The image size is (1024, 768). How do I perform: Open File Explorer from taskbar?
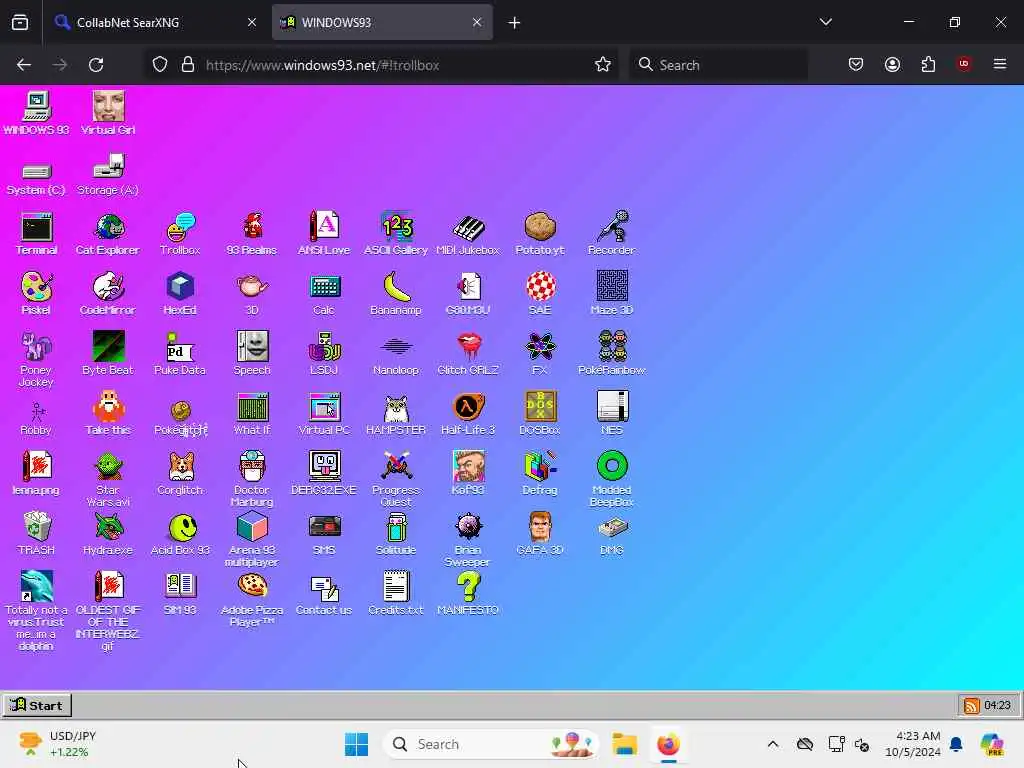click(x=624, y=744)
